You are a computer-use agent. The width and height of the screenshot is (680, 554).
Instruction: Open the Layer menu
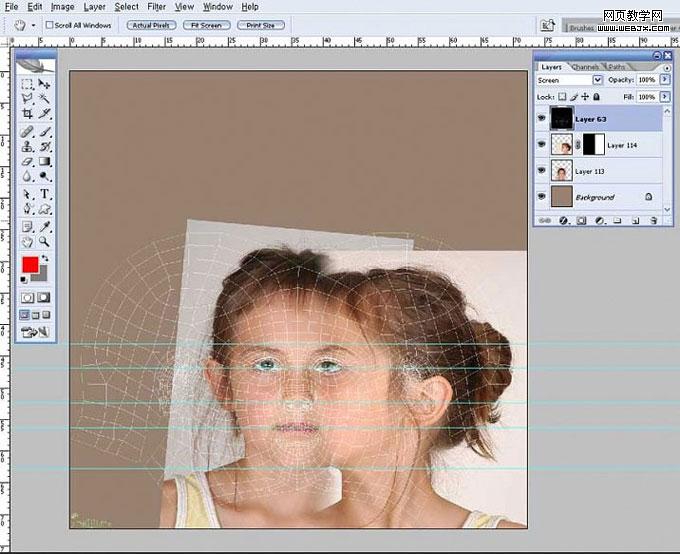click(94, 7)
